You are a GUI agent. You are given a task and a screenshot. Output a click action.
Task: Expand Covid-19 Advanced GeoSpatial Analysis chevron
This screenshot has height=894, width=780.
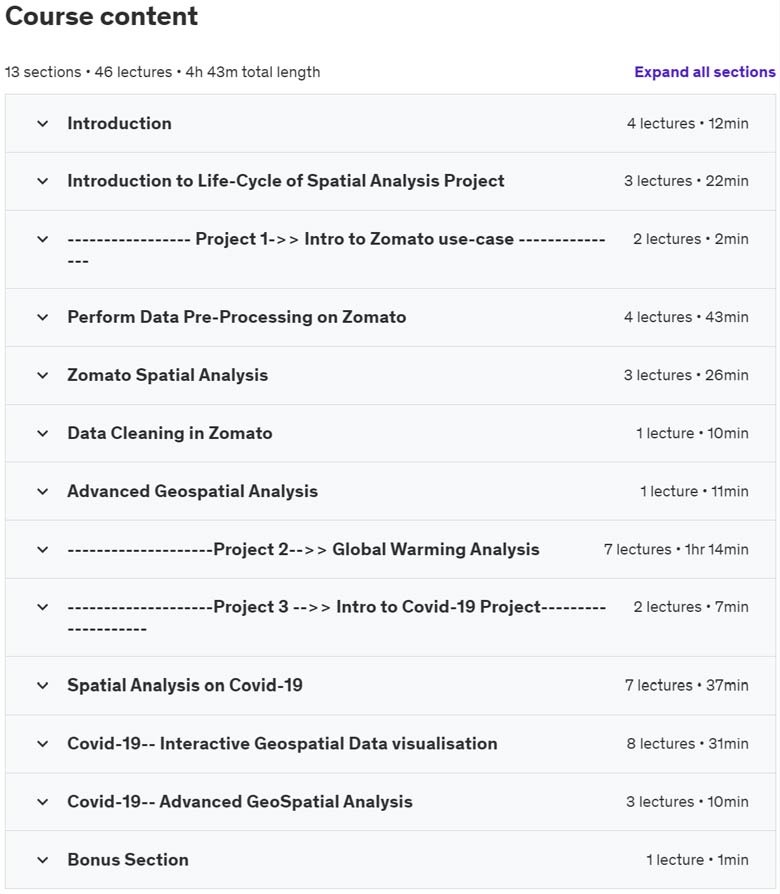point(42,801)
